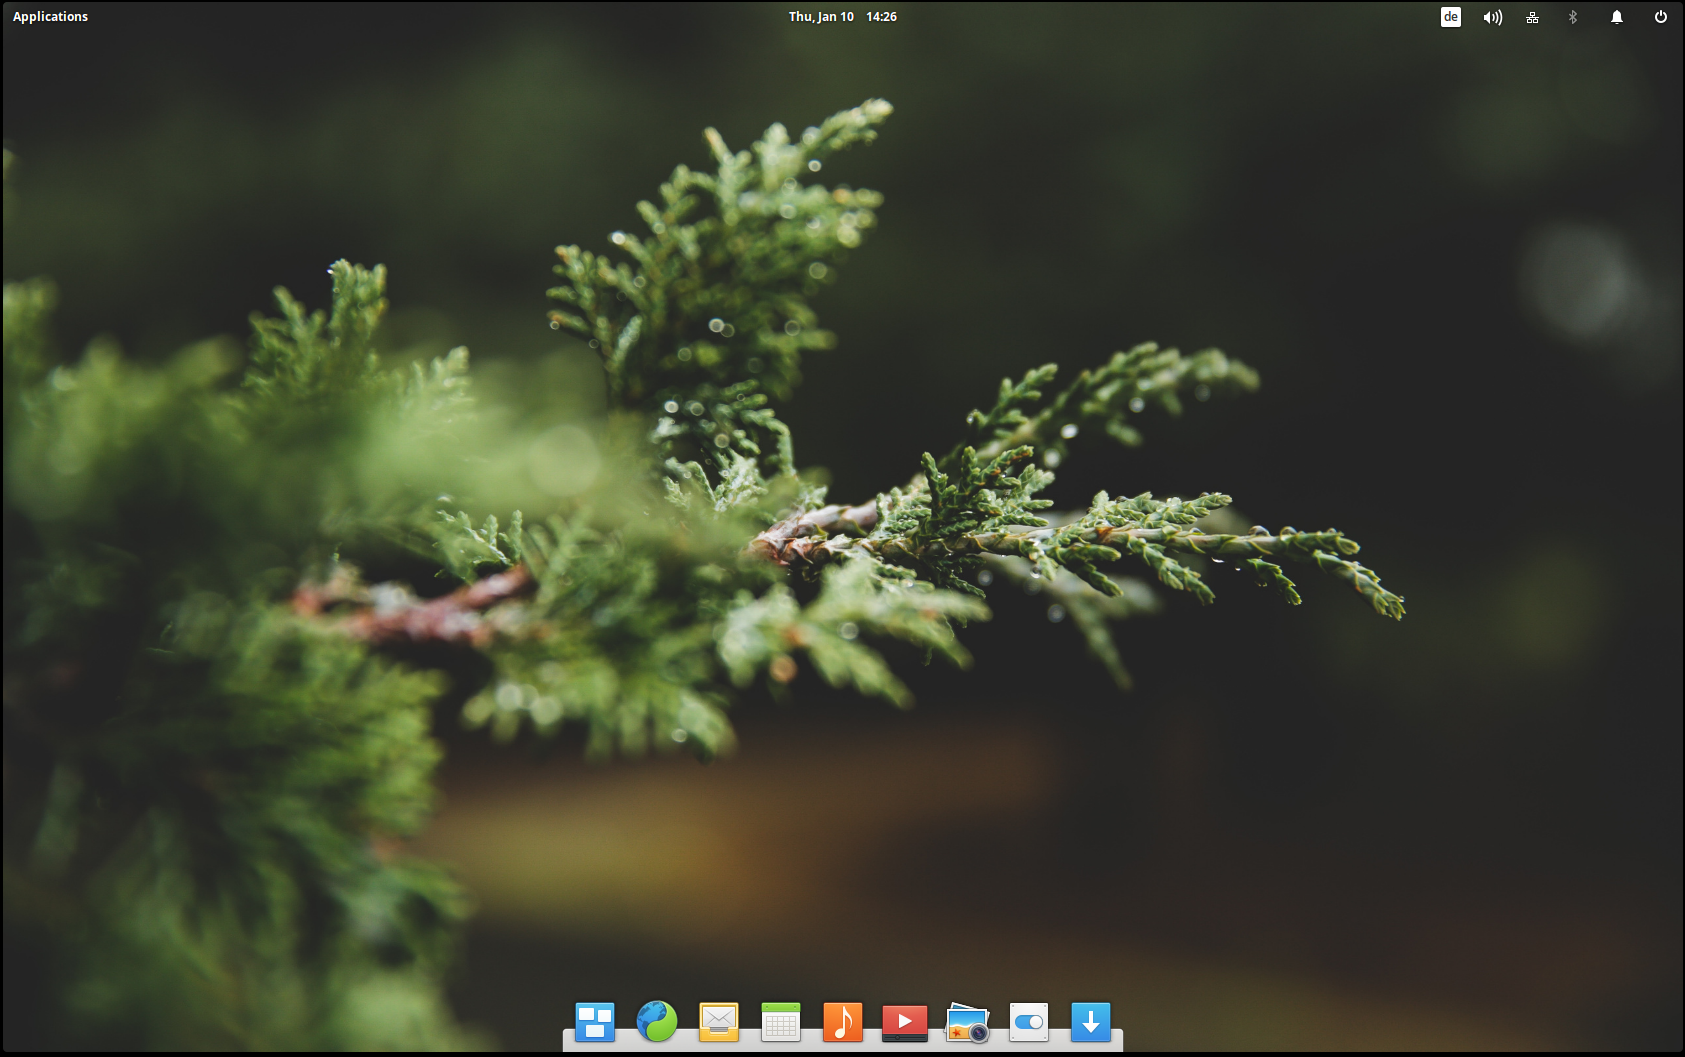This screenshot has height=1057, width=1685.
Task: Launch the Calendar app from dock
Action: [x=781, y=1022]
